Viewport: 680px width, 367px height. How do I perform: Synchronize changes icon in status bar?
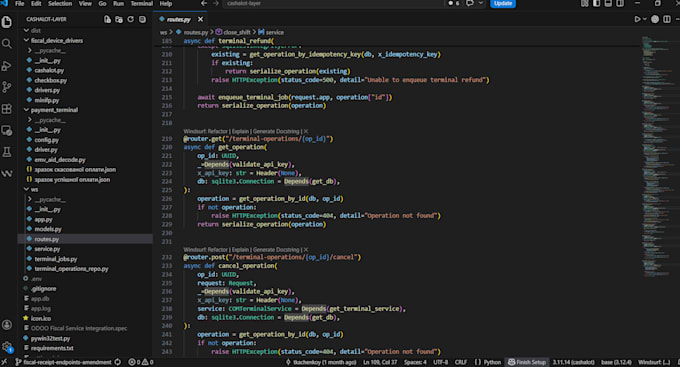click(x=118, y=362)
